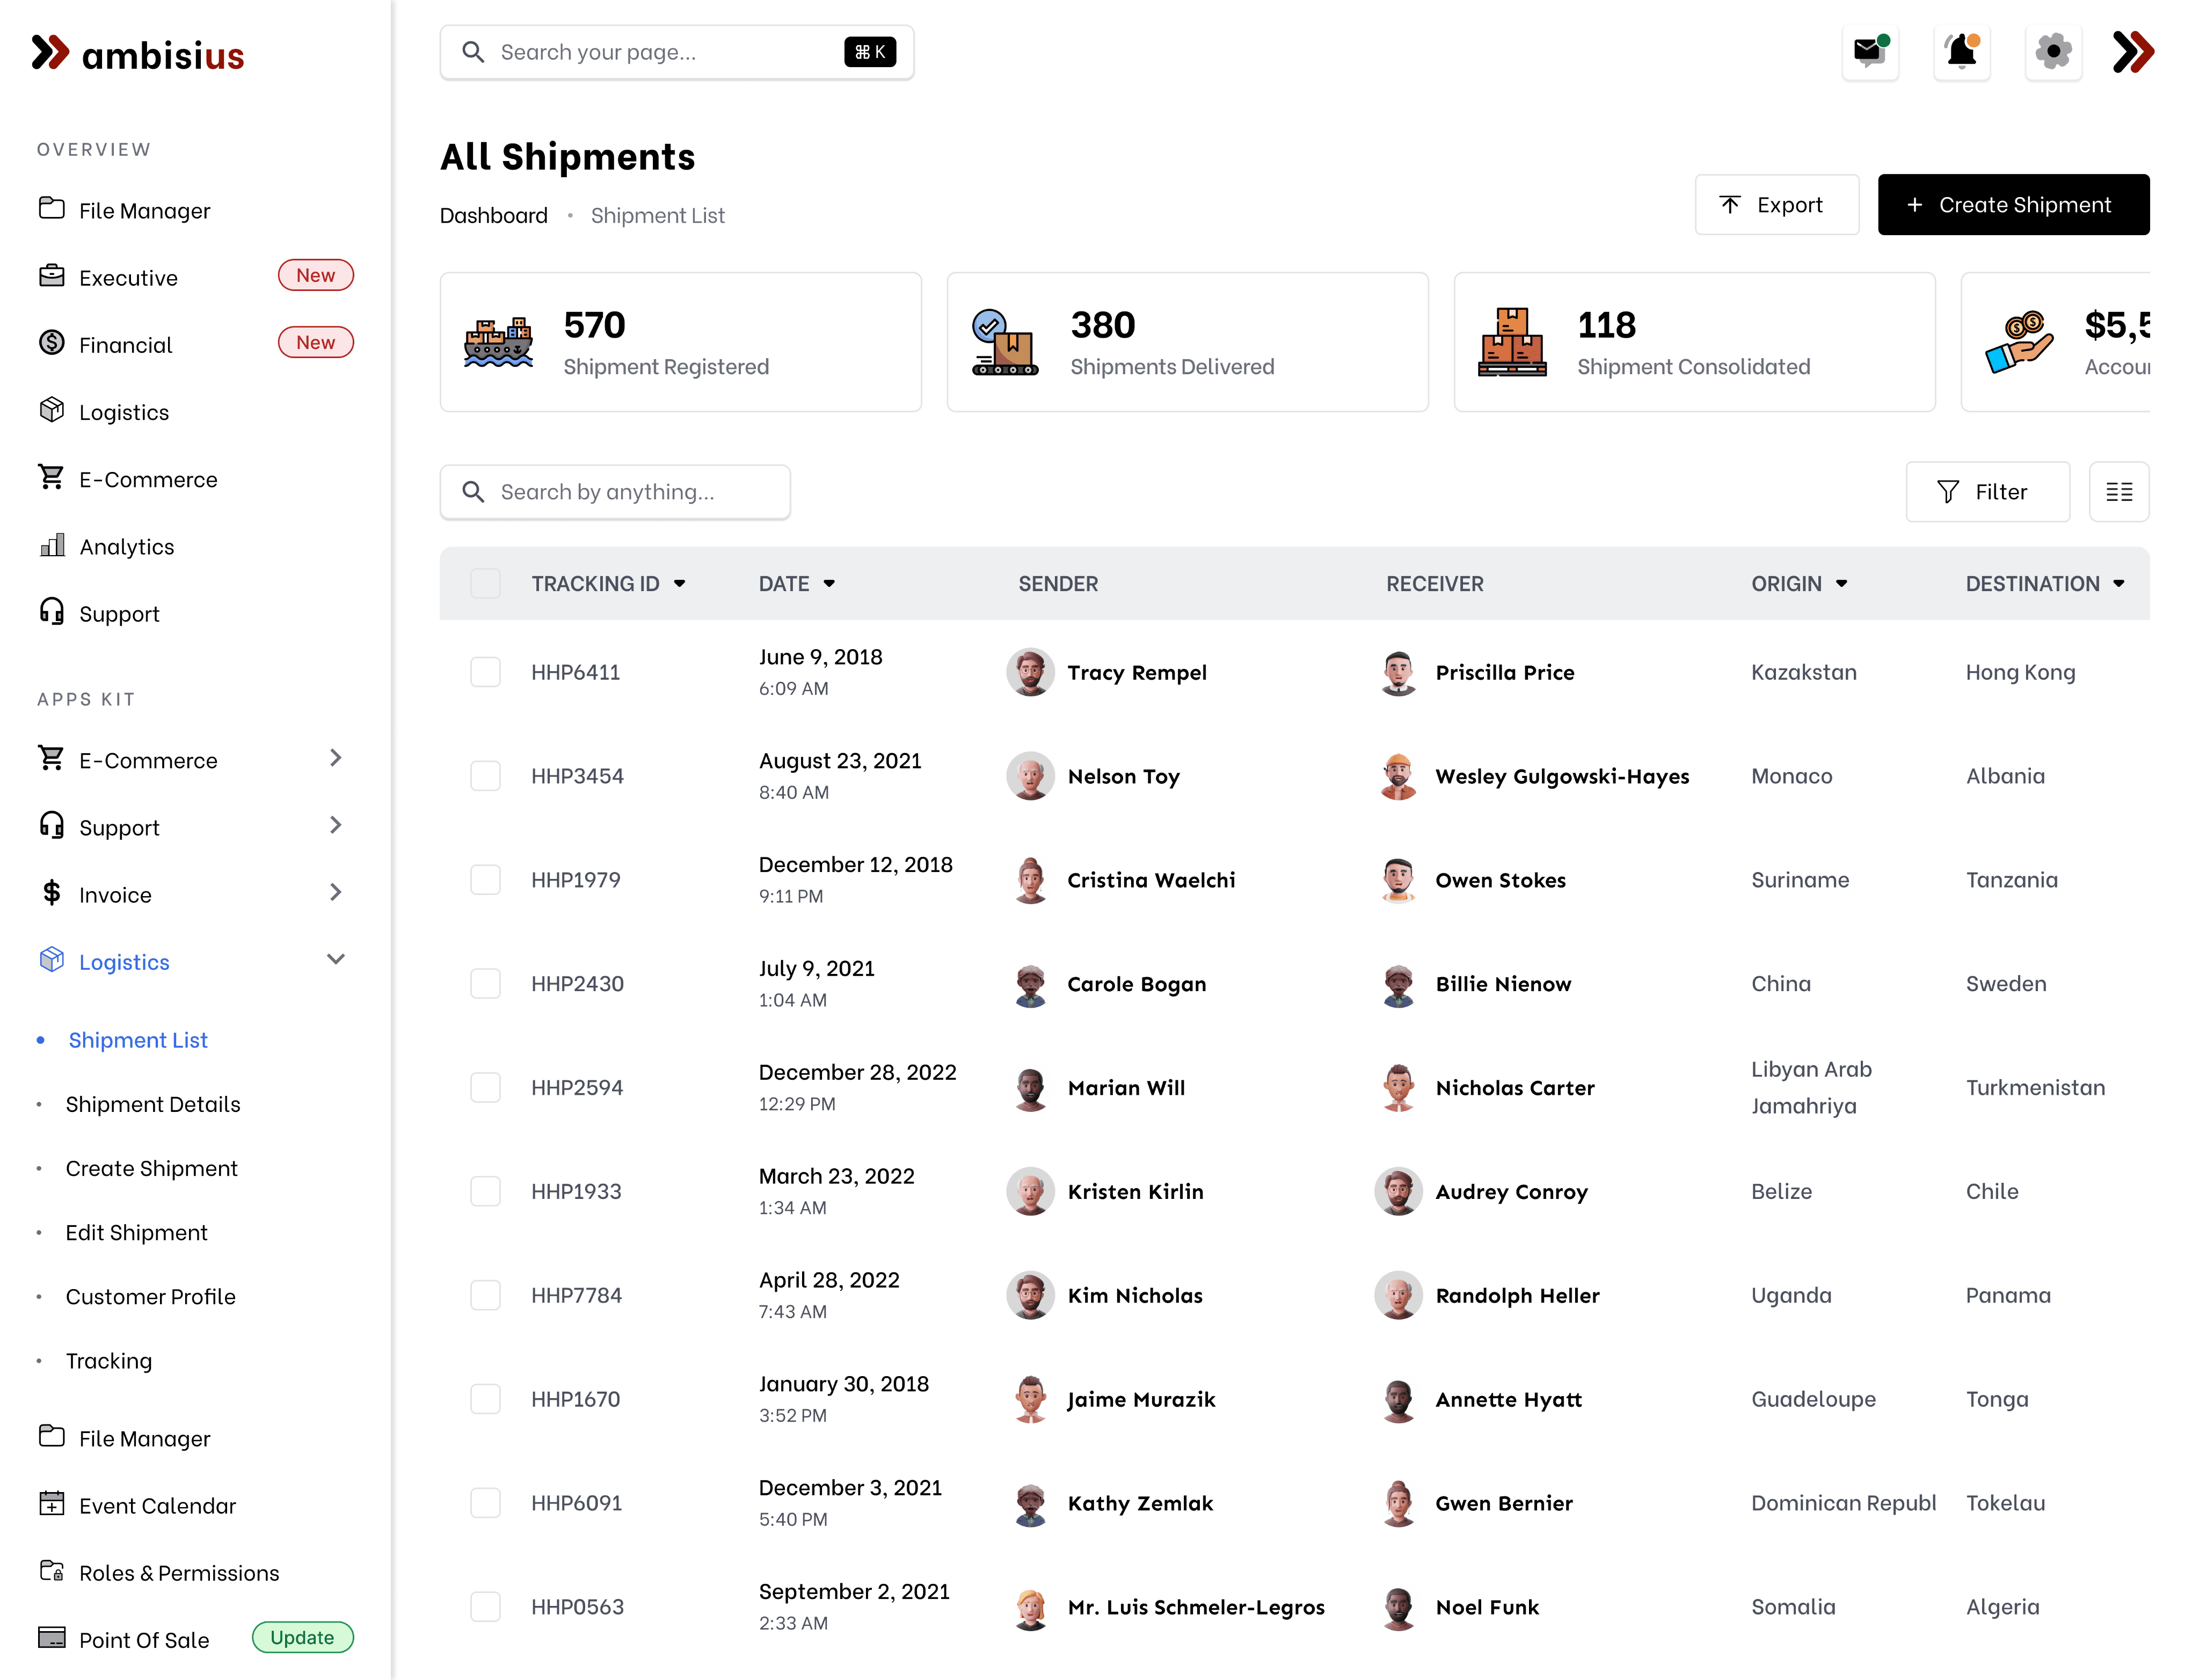Click the Analytics bar chart icon

pyautogui.click(x=52, y=546)
